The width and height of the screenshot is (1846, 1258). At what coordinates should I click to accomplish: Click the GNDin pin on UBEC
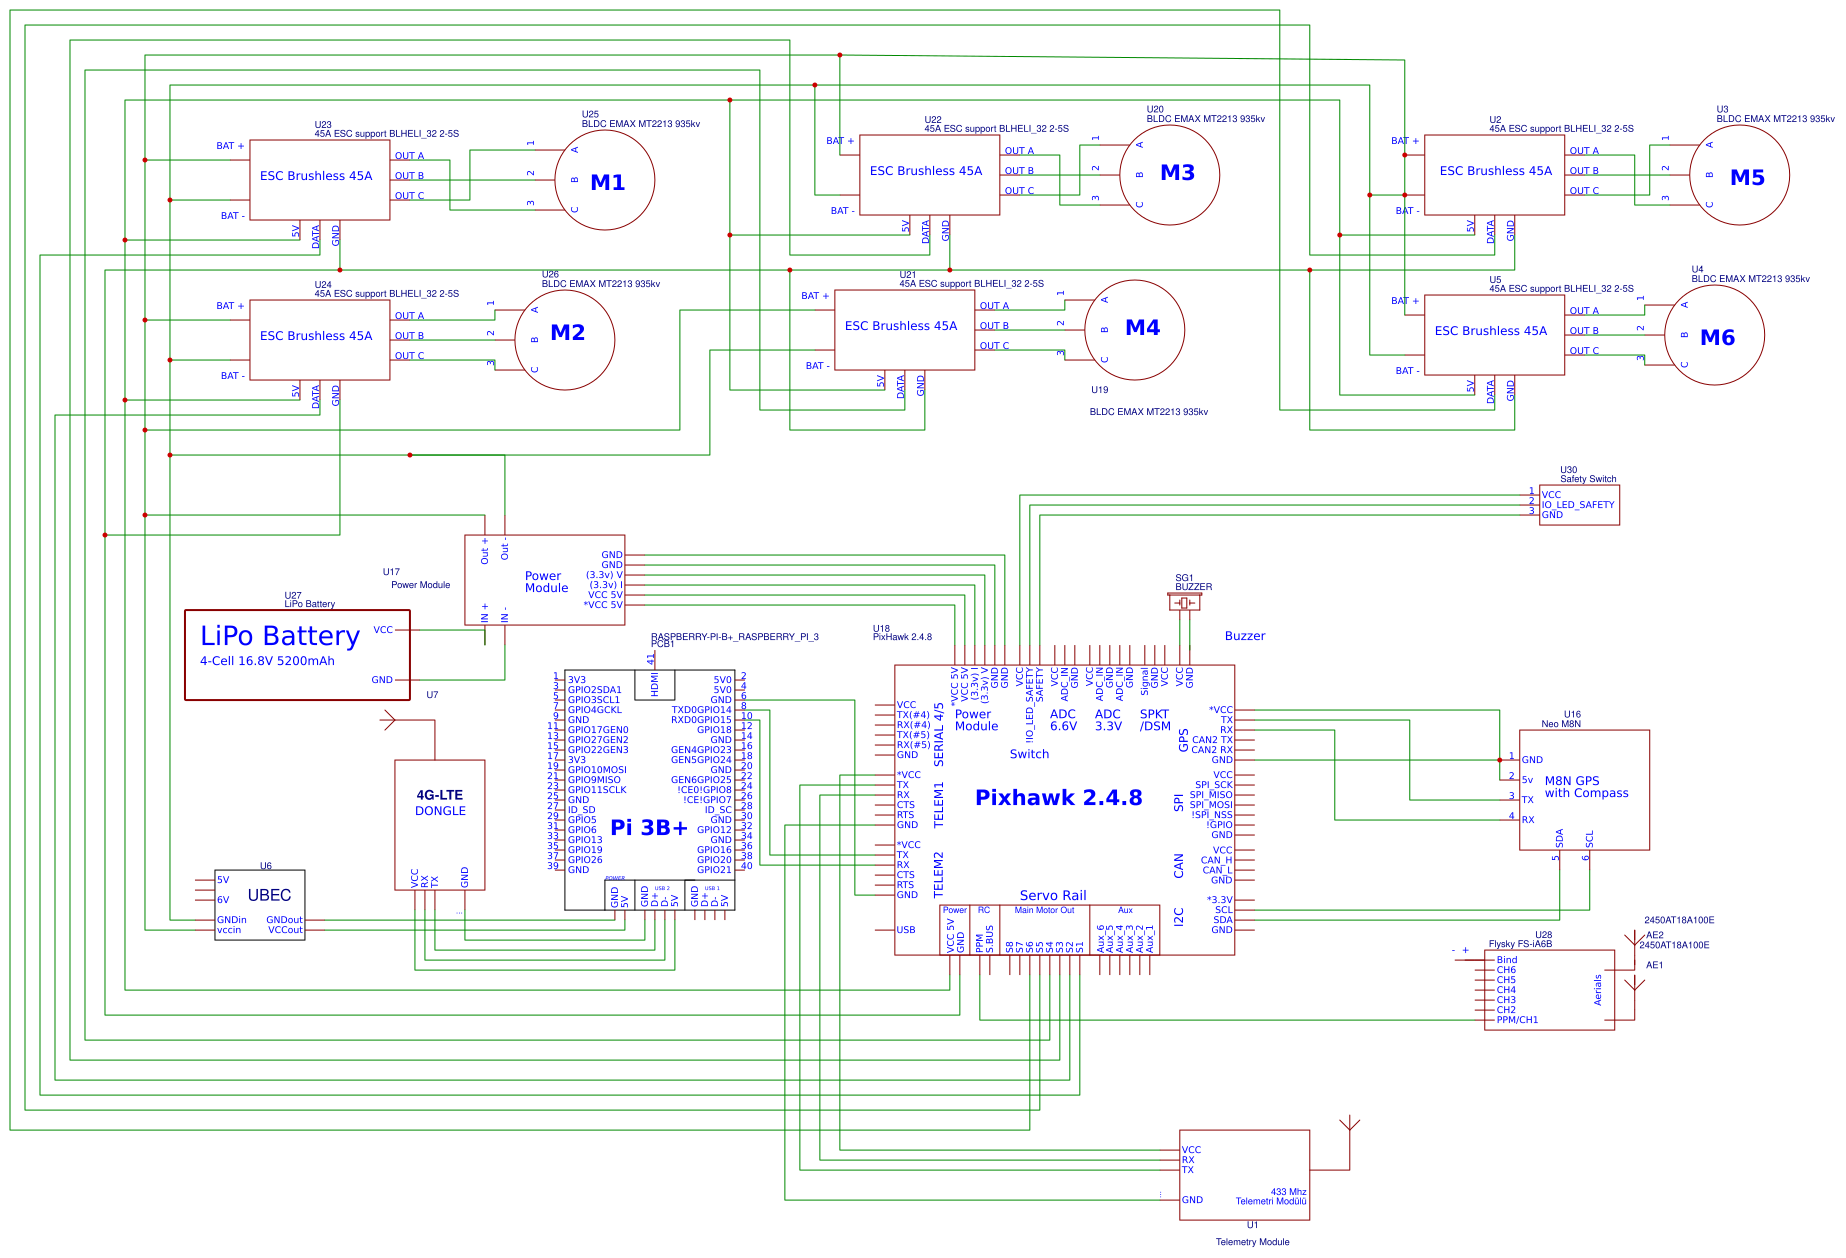232,920
